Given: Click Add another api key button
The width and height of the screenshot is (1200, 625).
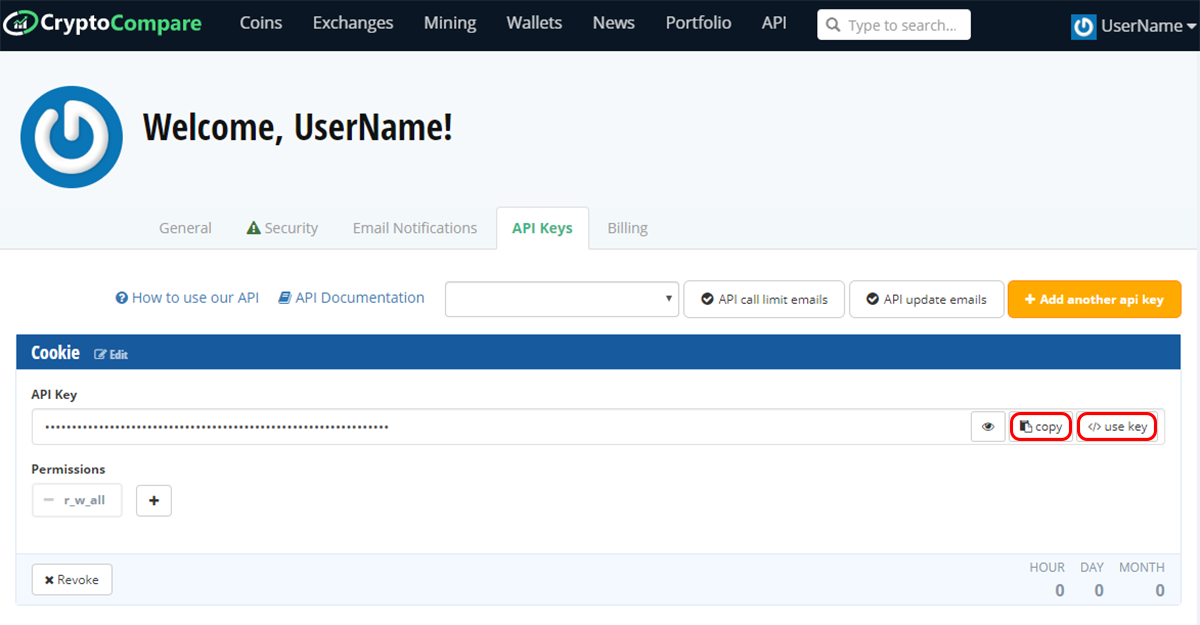Looking at the screenshot, I should tap(1095, 299).
